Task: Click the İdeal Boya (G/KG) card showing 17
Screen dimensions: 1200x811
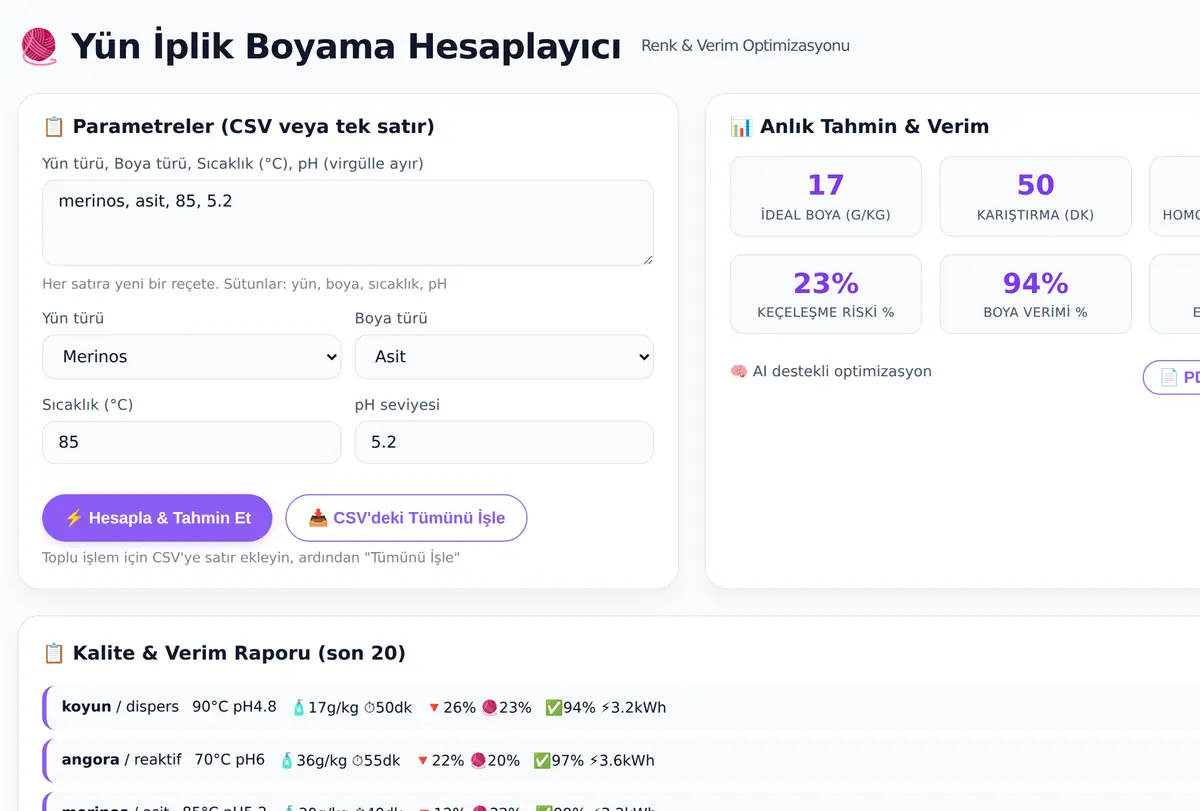Action: [x=826, y=197]
